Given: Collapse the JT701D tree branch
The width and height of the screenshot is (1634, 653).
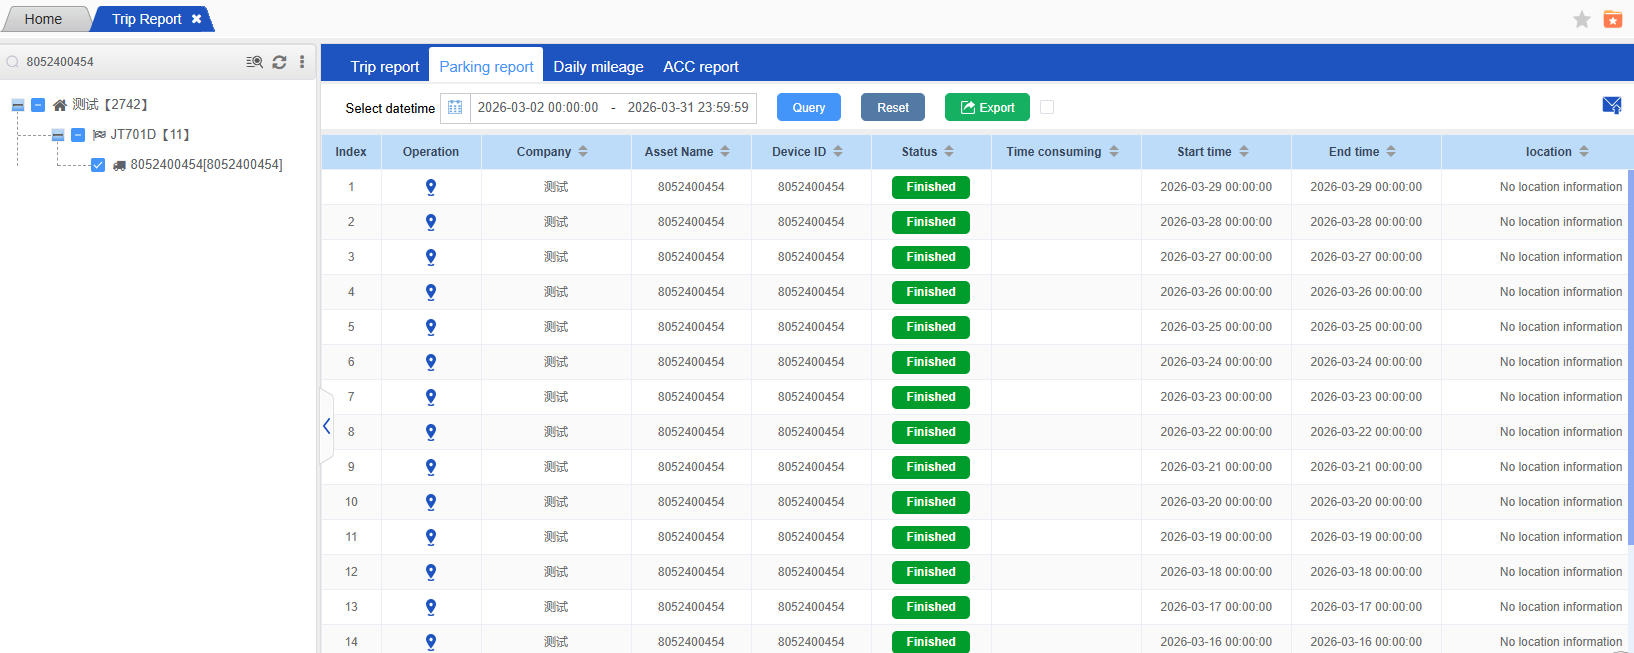Looking at the screenshot, I should coord(58,135).
